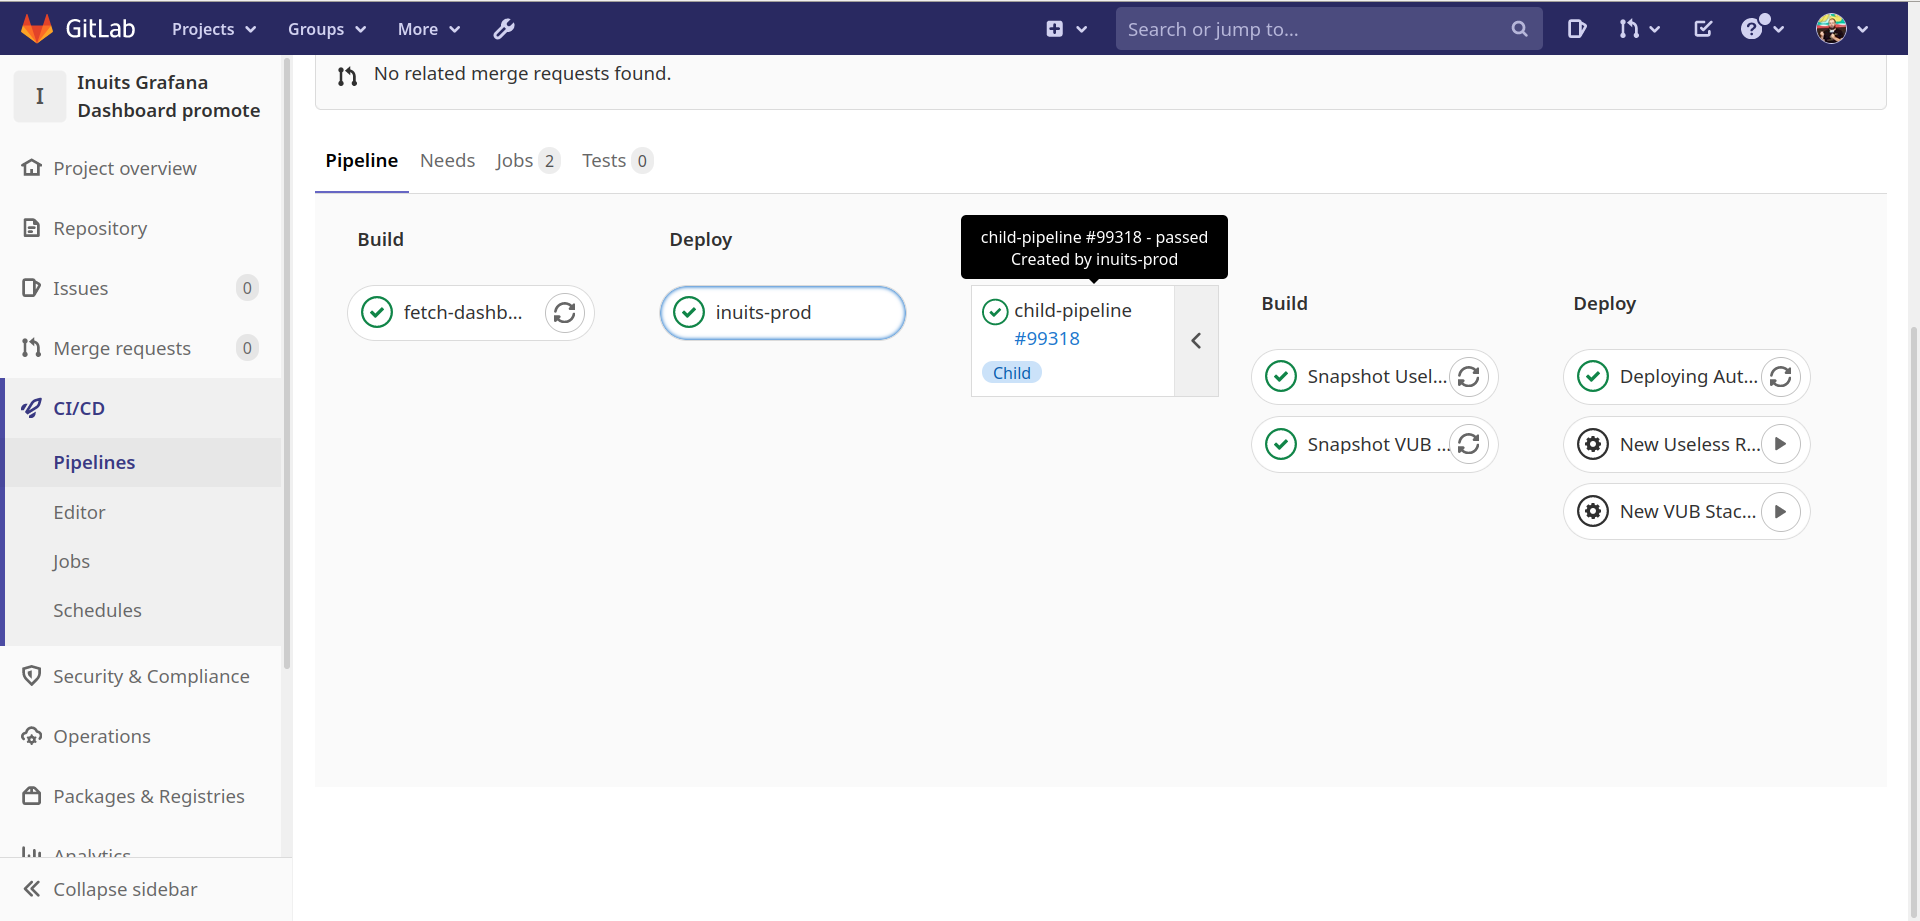Open Inuits Grafana Dashboard promote project

click(x=169, y=96)
